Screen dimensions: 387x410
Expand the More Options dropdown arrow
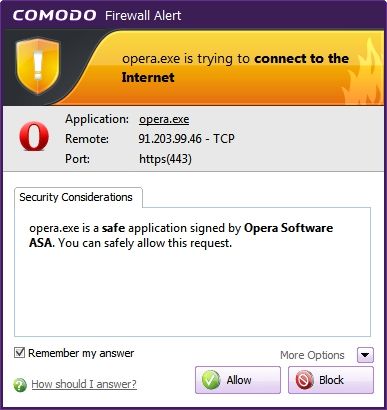[x=365, y=355]
